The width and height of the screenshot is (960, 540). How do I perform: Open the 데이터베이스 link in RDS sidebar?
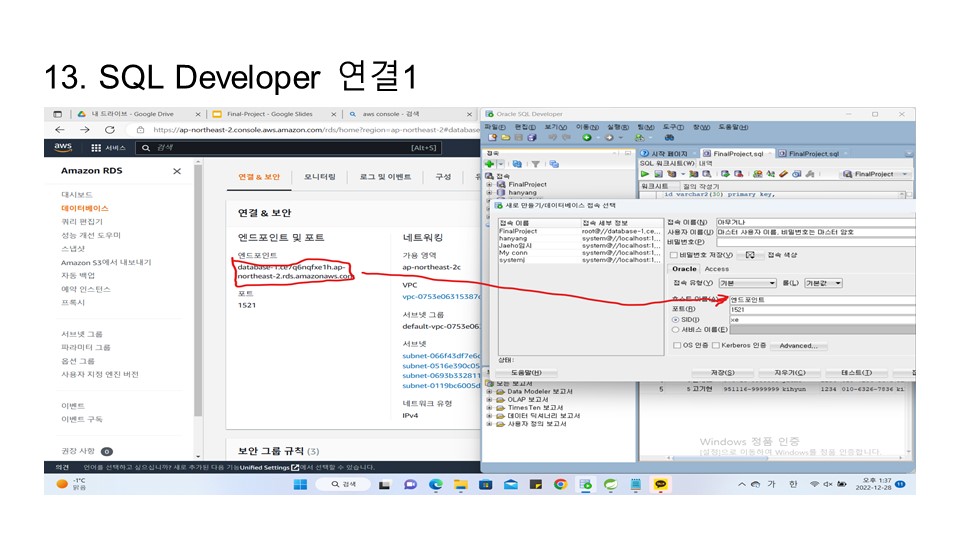pyautogui.click(x=85, y=208)
